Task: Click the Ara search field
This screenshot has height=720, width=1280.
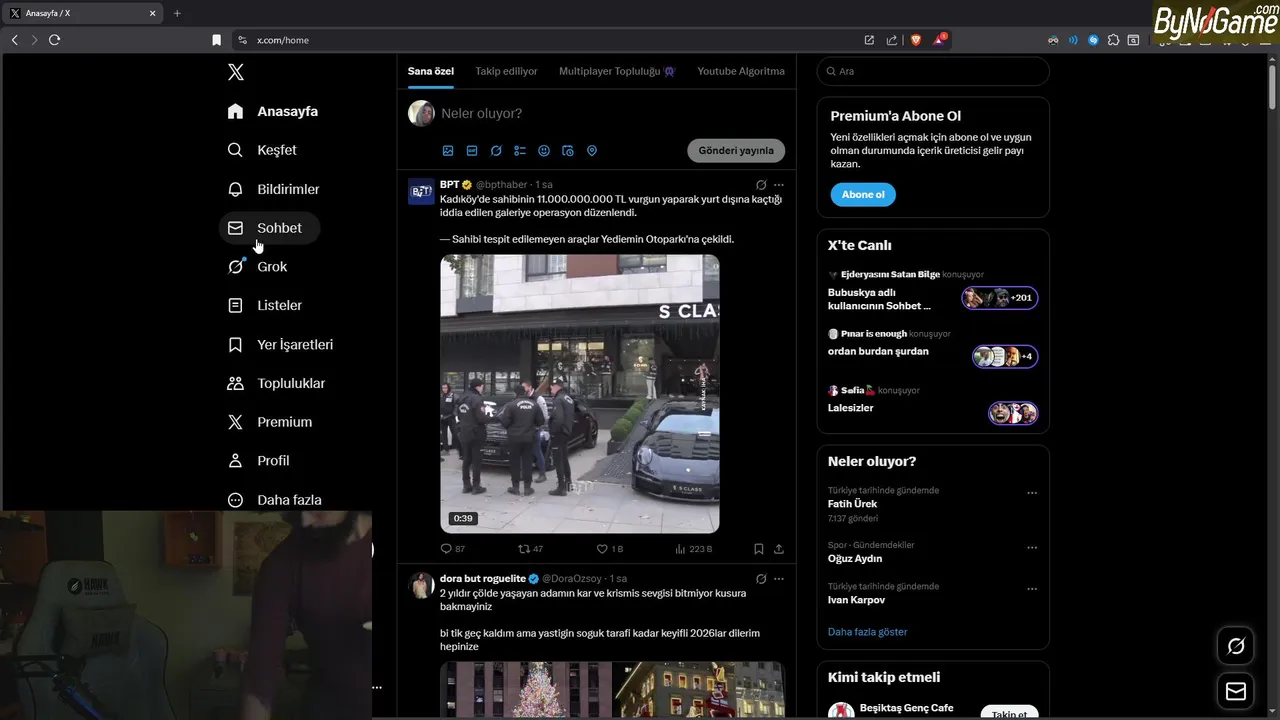Action: coord(933,71)
